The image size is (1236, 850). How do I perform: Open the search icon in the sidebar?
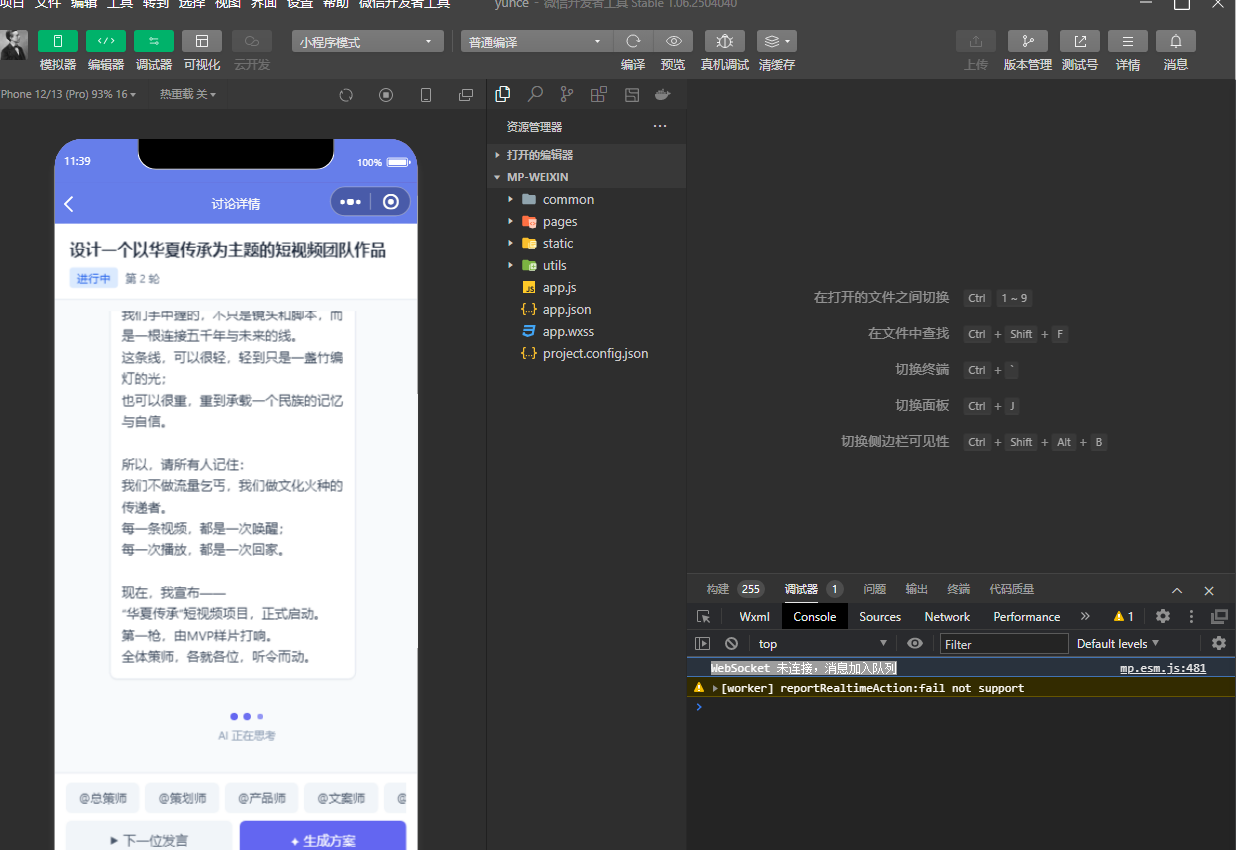point(535,94)
